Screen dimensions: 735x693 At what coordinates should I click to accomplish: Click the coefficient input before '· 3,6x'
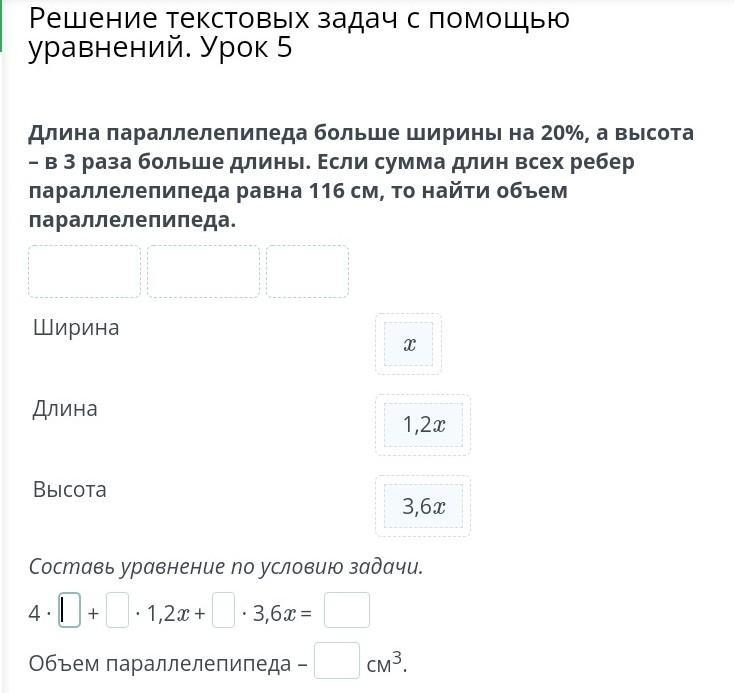click(x=223, y=610)
